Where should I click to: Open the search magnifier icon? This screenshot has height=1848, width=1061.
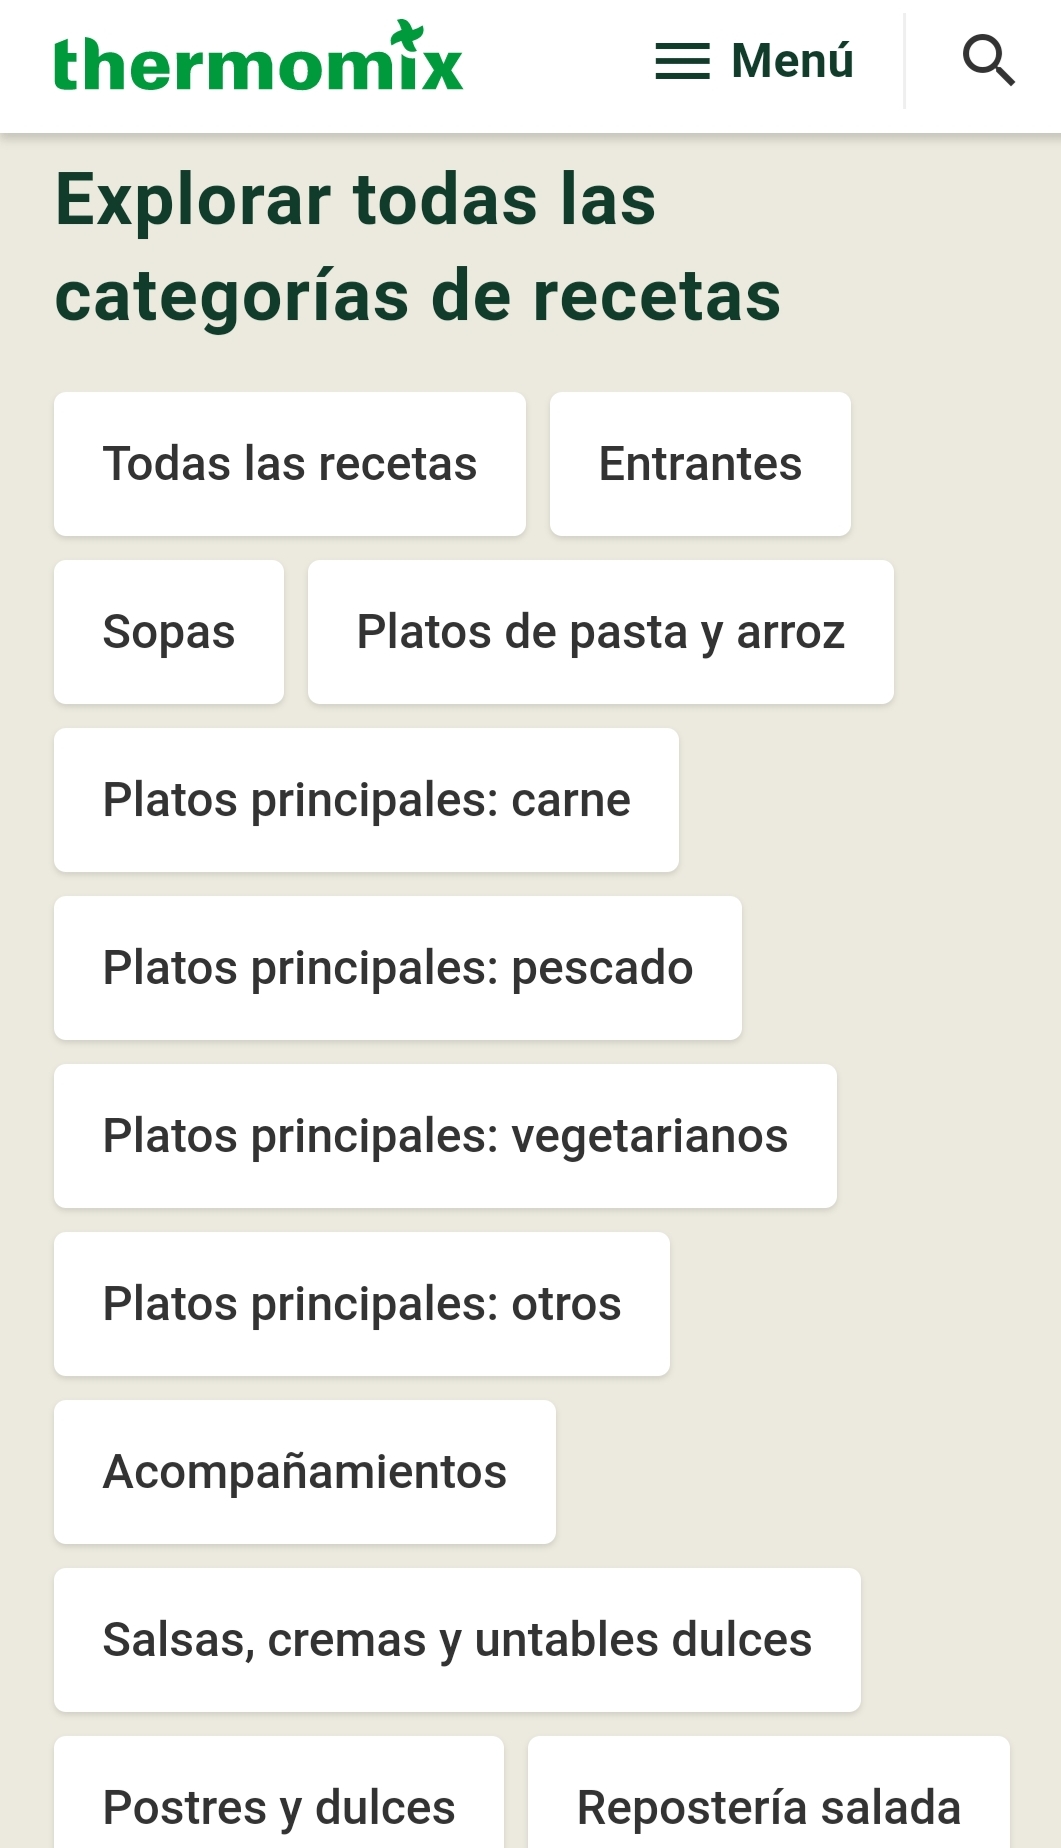[988, 60]
